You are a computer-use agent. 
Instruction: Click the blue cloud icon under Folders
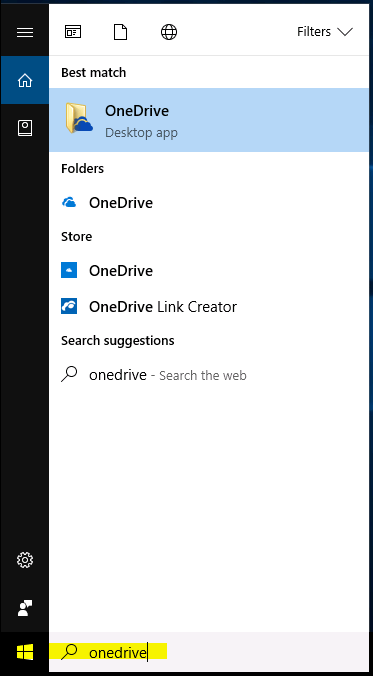coord(69,202)
